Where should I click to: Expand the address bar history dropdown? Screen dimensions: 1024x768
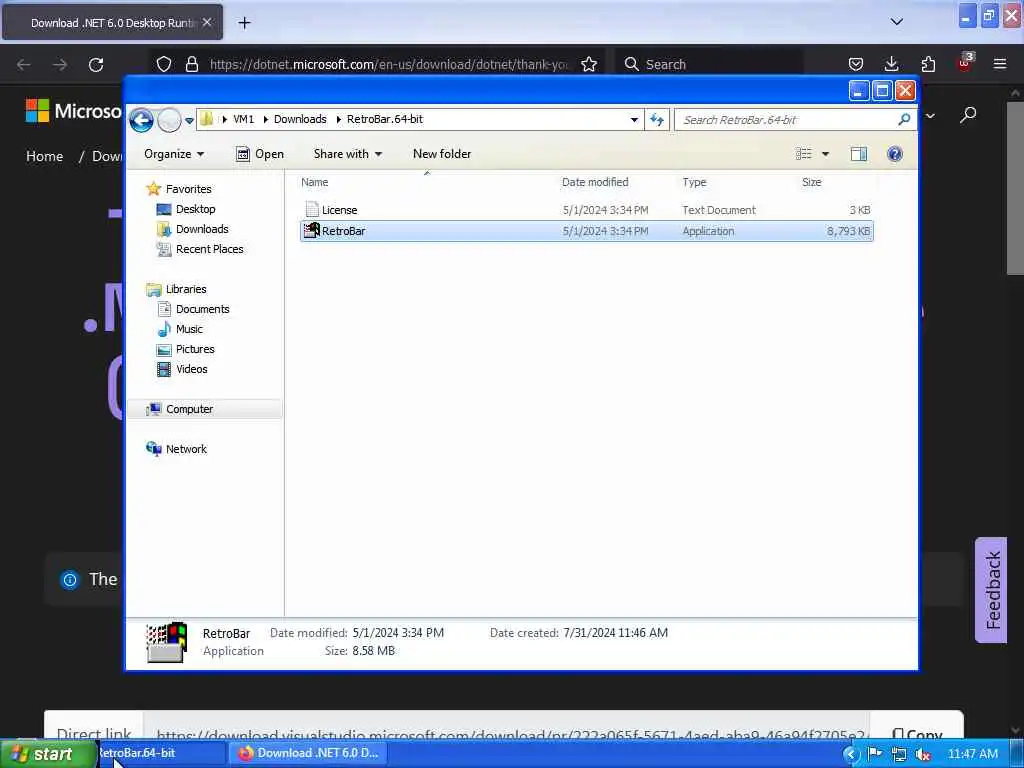click(x=633, y=120)
